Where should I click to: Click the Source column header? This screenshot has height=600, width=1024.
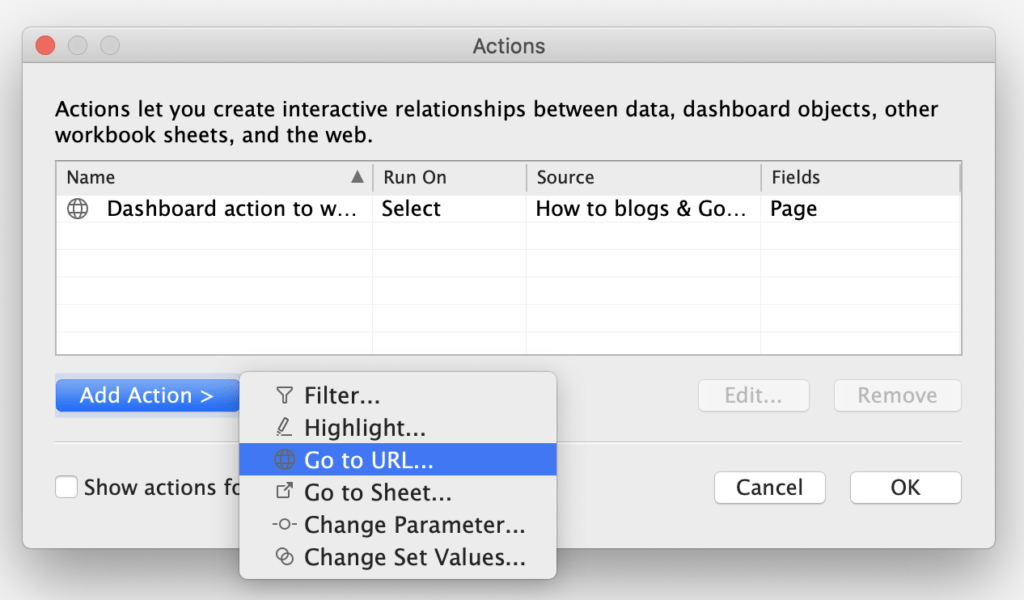click(643, 177)
